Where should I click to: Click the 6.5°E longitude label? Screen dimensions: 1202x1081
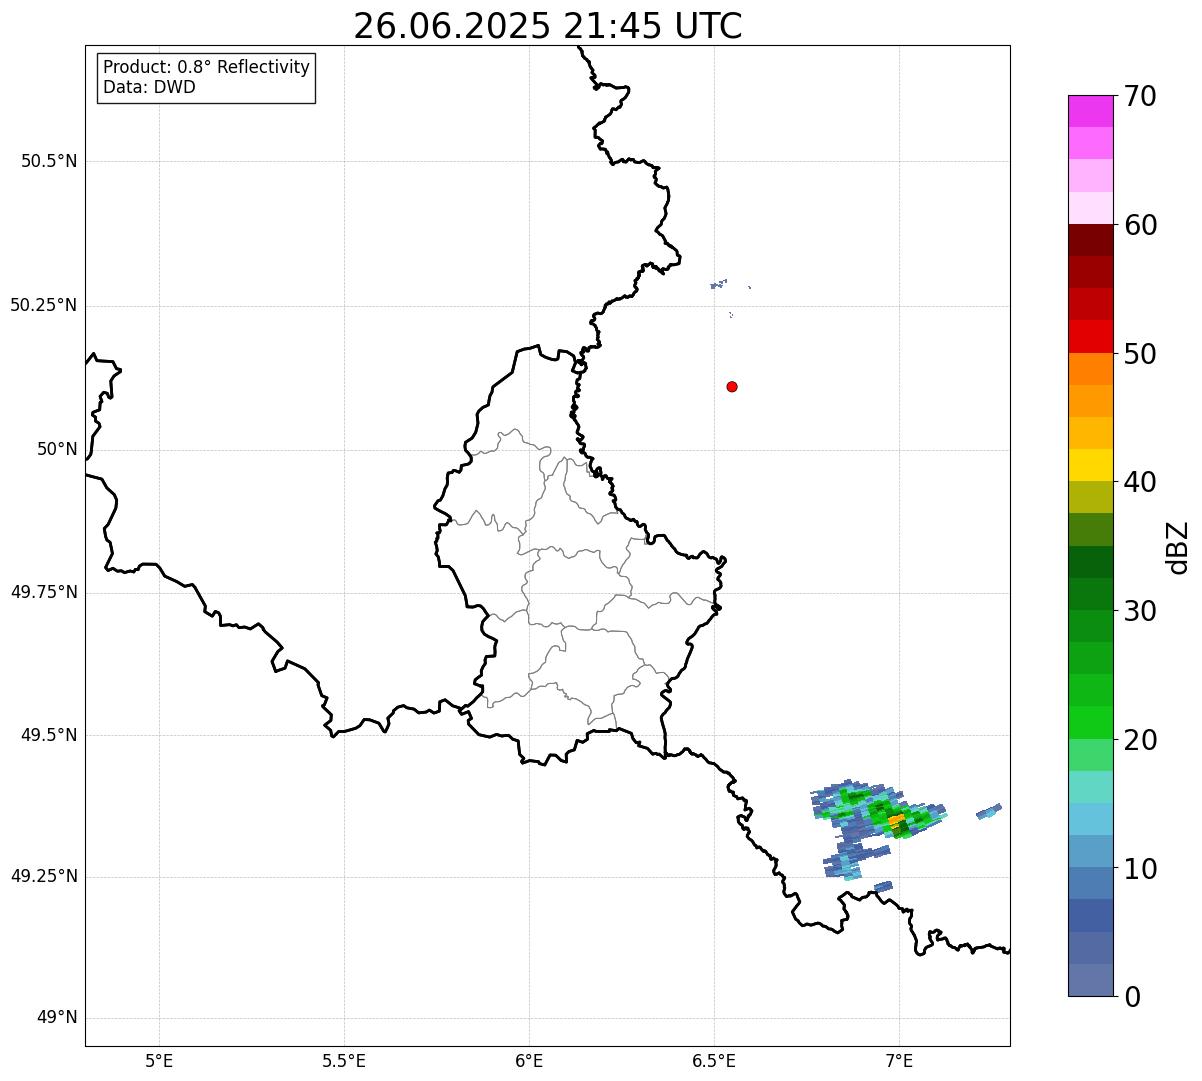click(x=714, y=1060)
